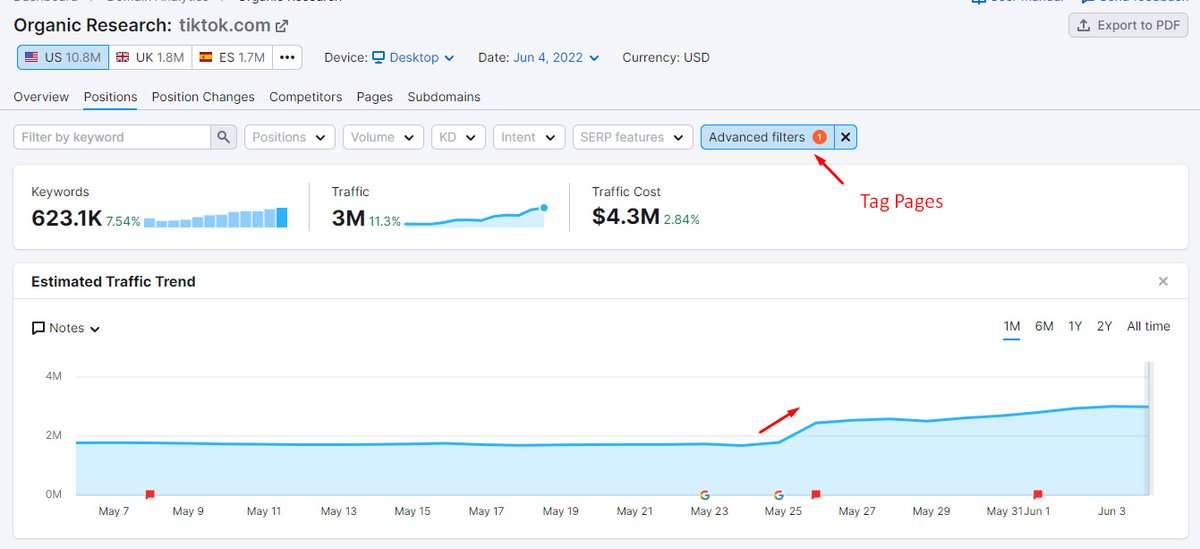Select the 2Y time range
This screenshot has width=1200, height=549.
[x=1104, y=326]
